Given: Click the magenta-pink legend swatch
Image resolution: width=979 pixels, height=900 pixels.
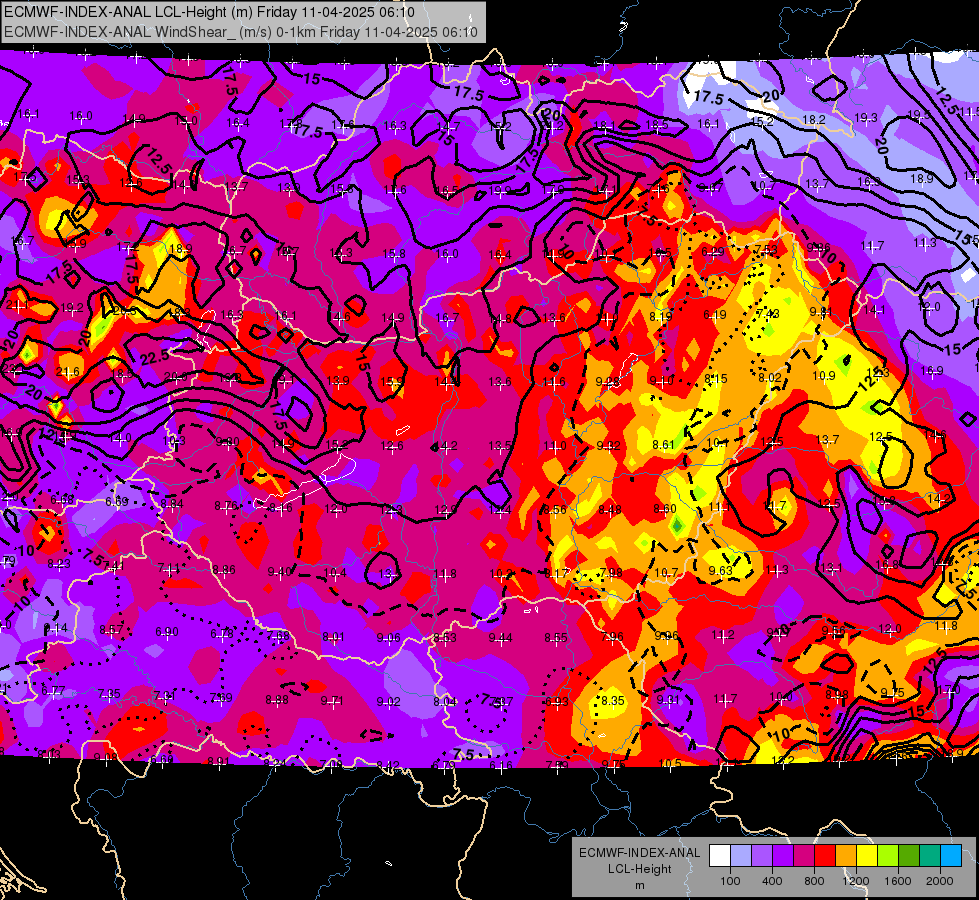Looking at the screenshot, I should [x=804, y=856].
